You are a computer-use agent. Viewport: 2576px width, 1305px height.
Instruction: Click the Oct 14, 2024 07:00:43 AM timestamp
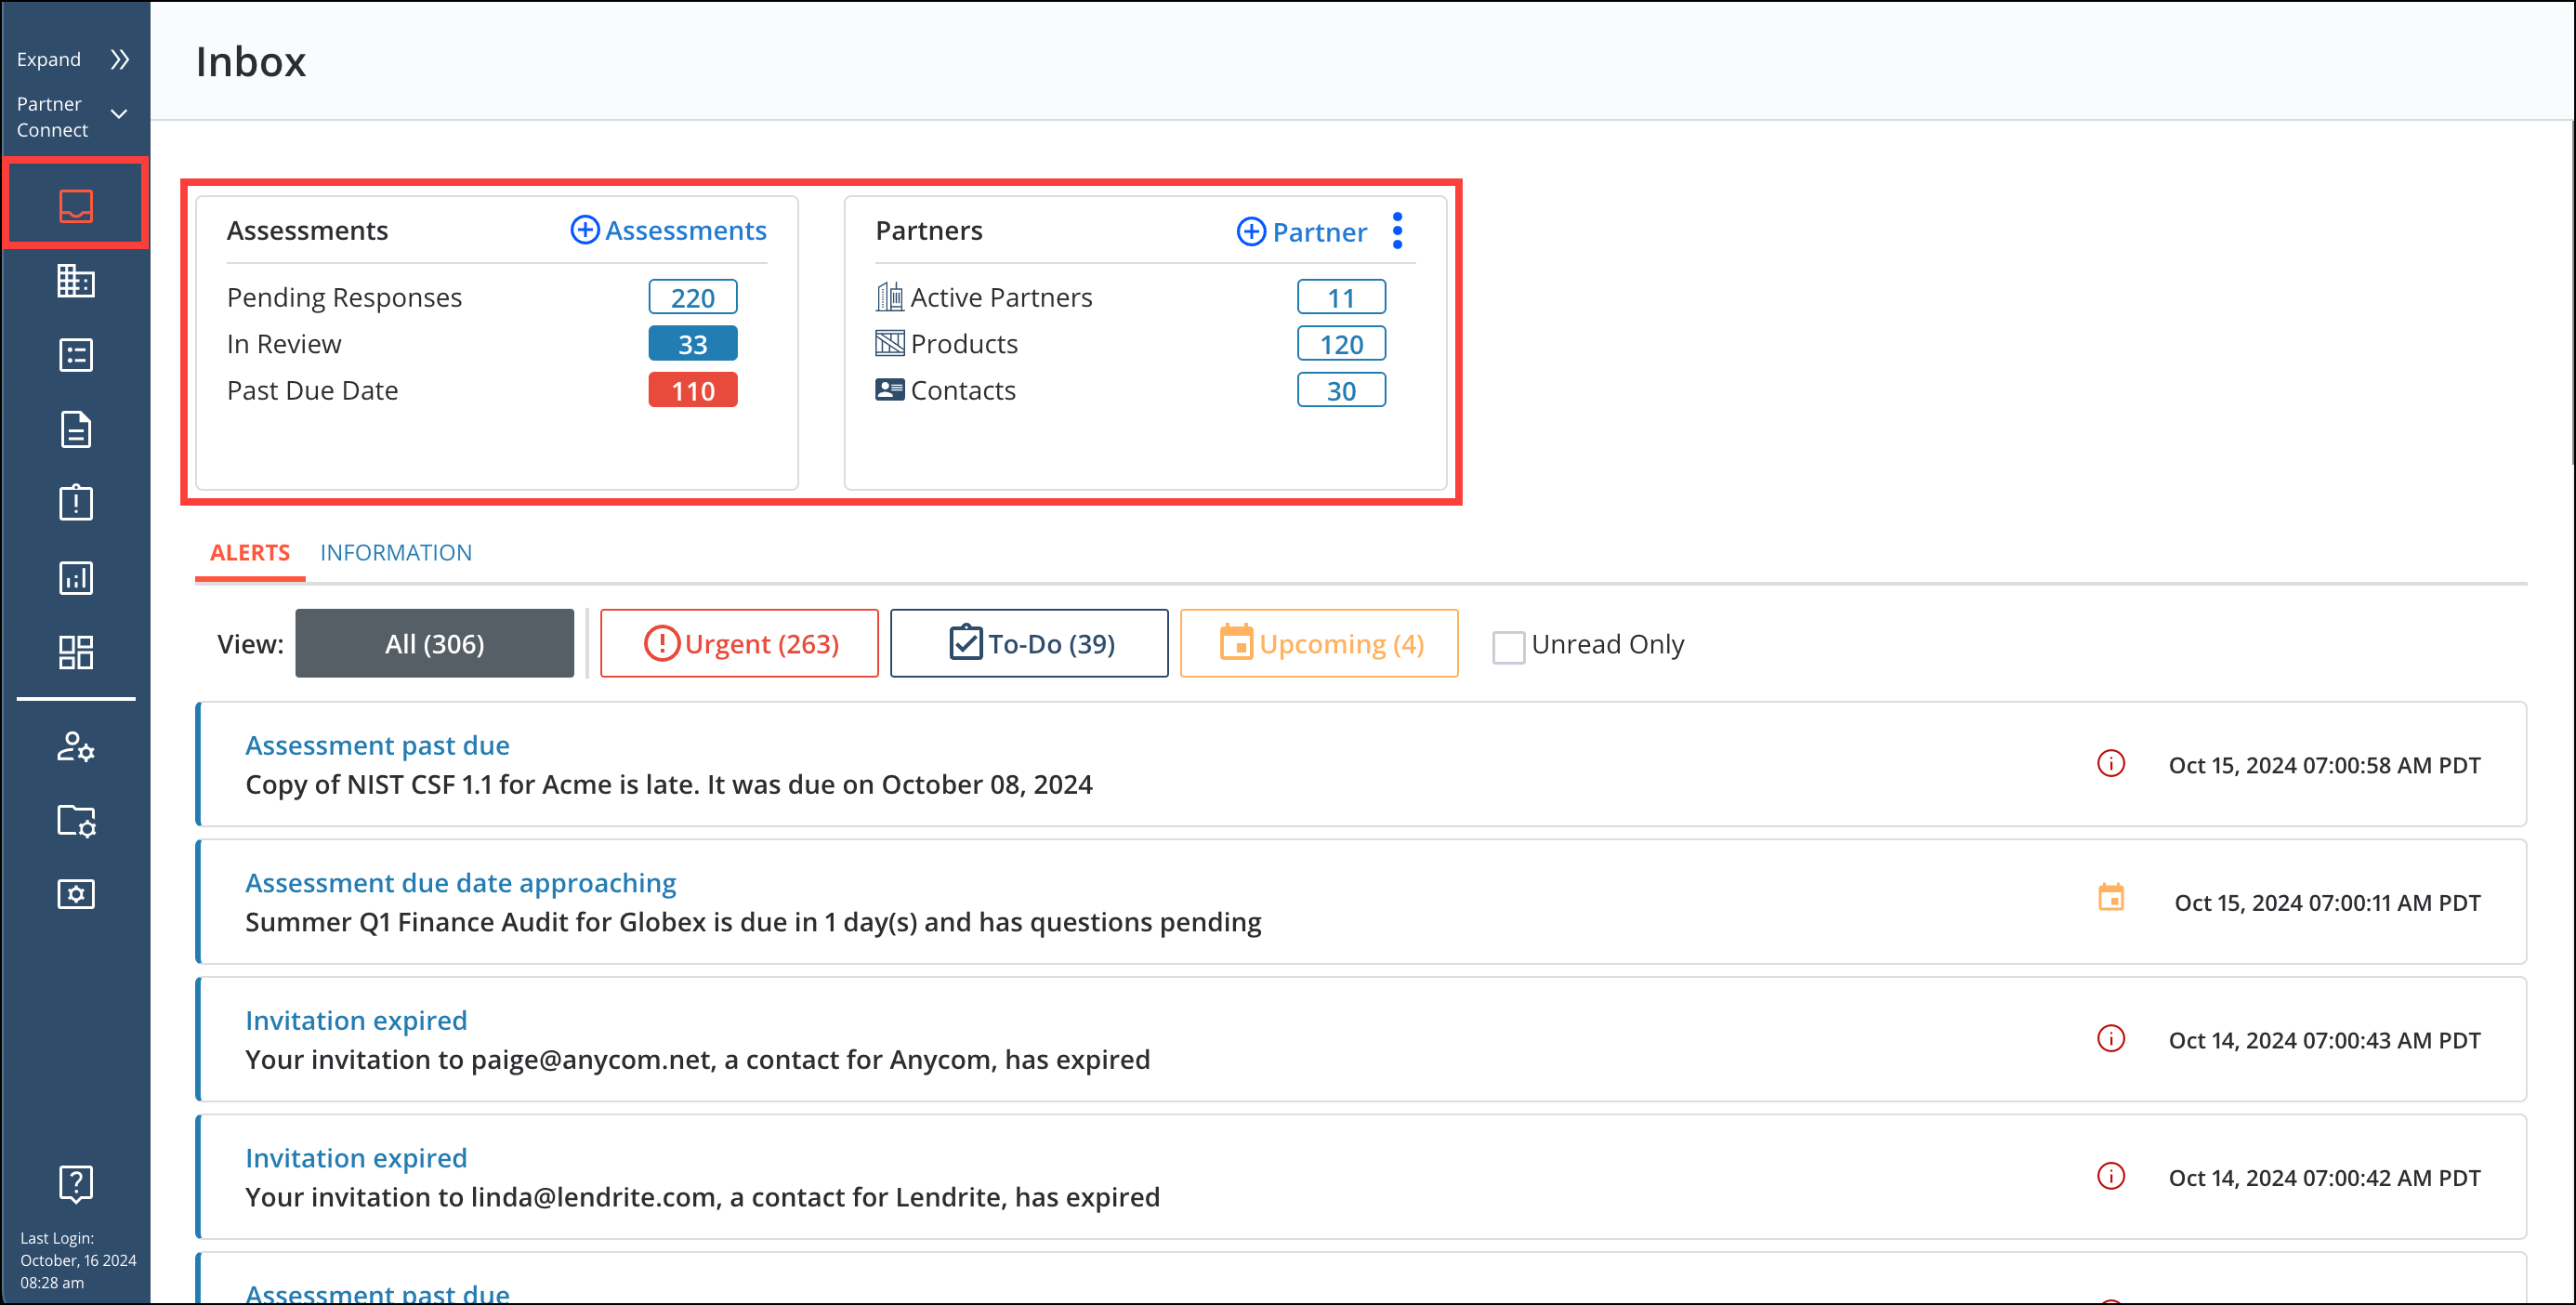click(2324, 1040)
